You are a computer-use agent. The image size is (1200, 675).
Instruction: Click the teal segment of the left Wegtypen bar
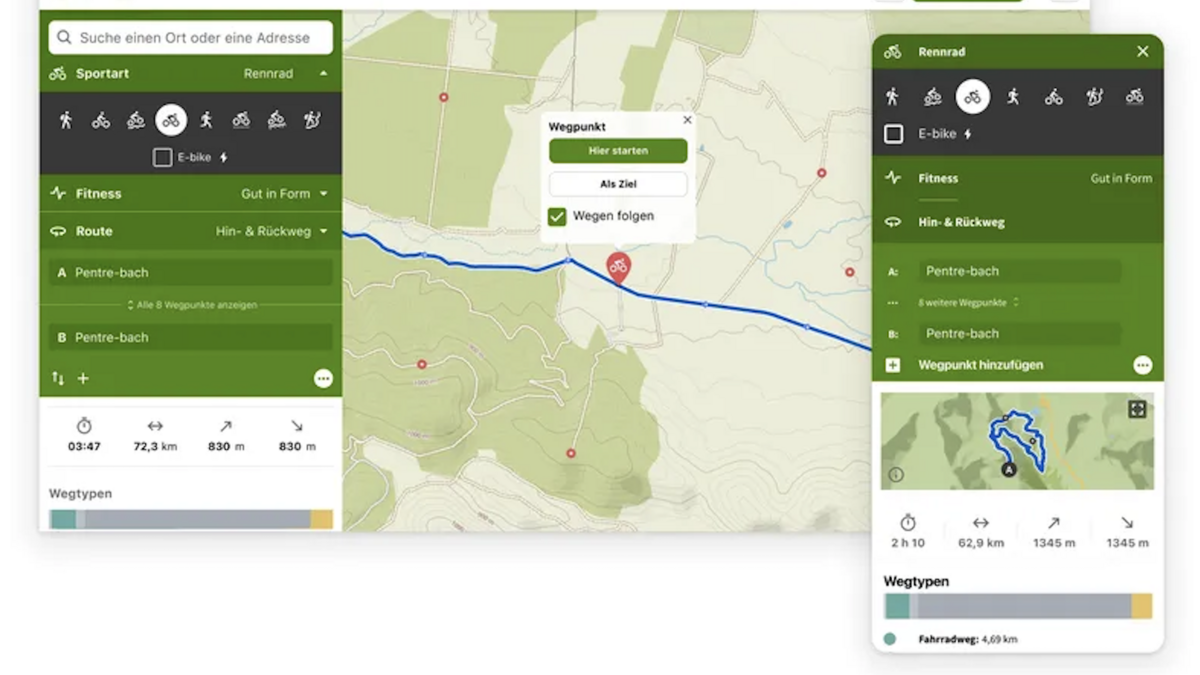63,519
